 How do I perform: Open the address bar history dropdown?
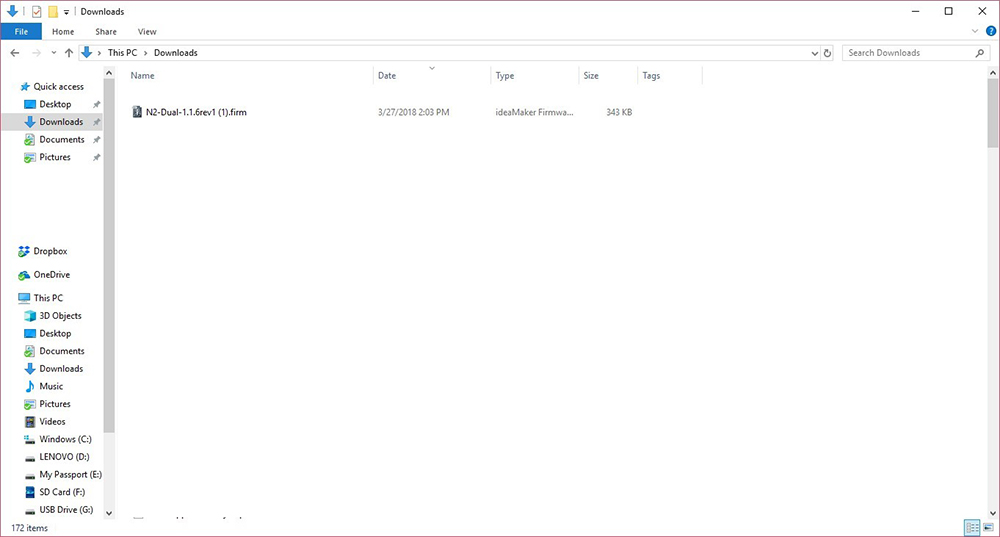pos(813,53)
